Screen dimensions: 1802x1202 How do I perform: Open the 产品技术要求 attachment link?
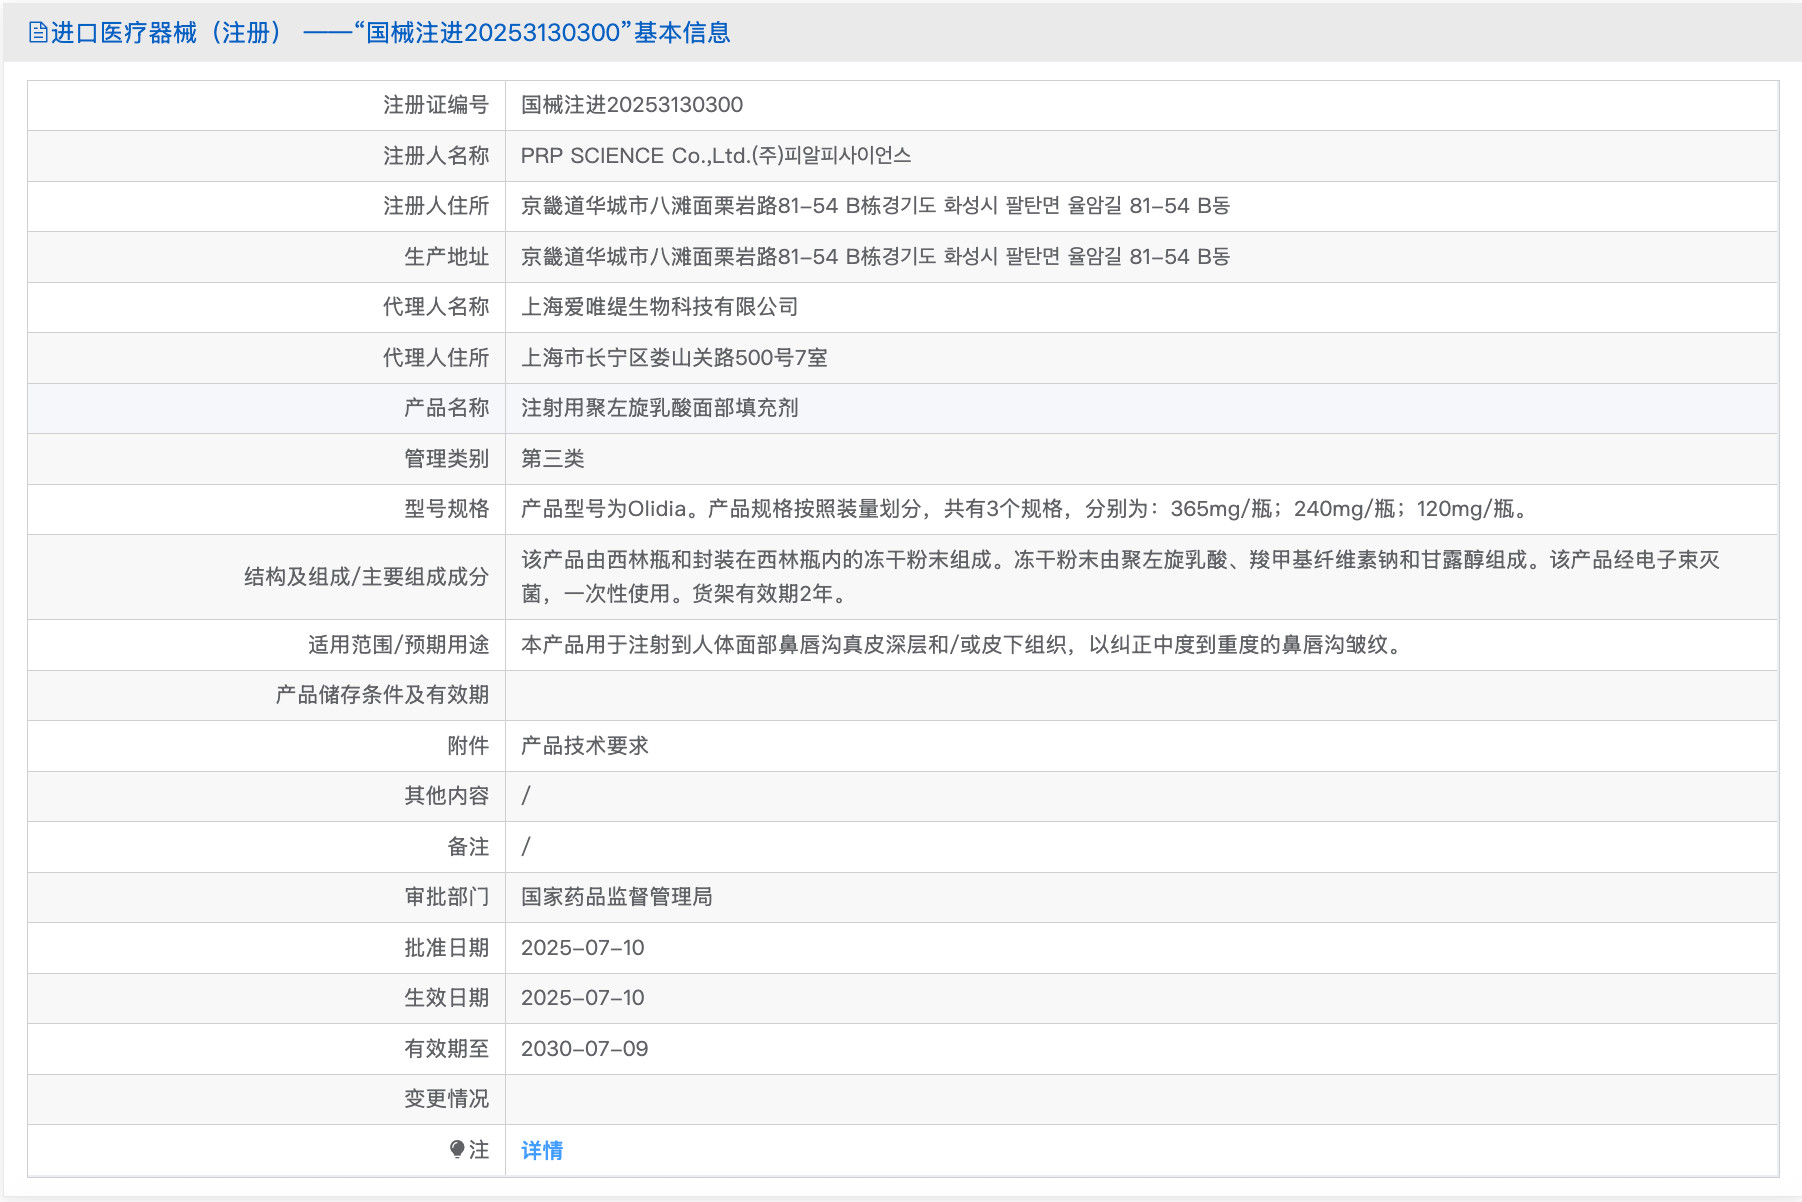583,746
